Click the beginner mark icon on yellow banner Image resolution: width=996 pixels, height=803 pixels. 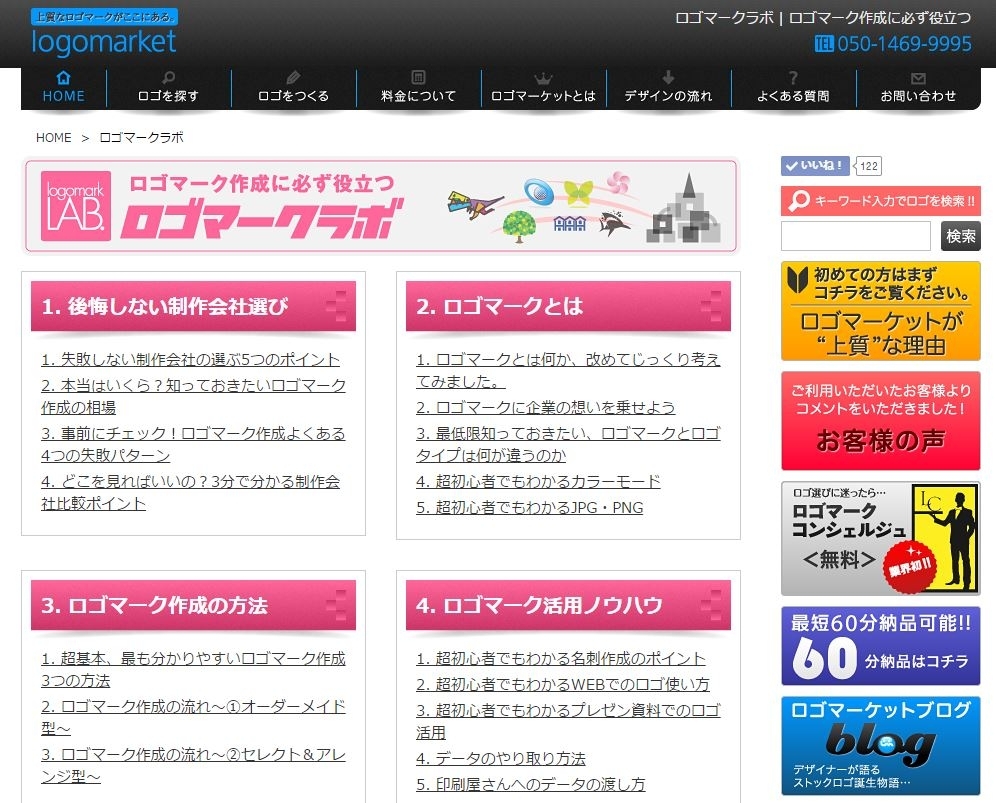(x=797, y=280)
